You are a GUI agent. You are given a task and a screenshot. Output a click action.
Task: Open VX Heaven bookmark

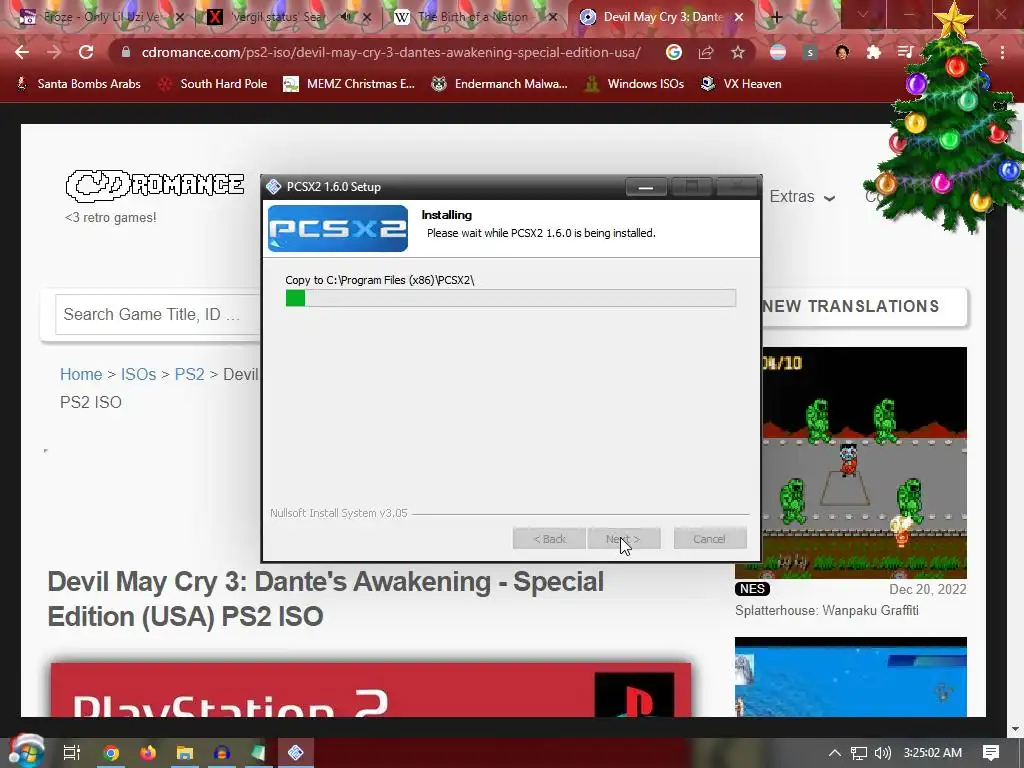[741, 84]
